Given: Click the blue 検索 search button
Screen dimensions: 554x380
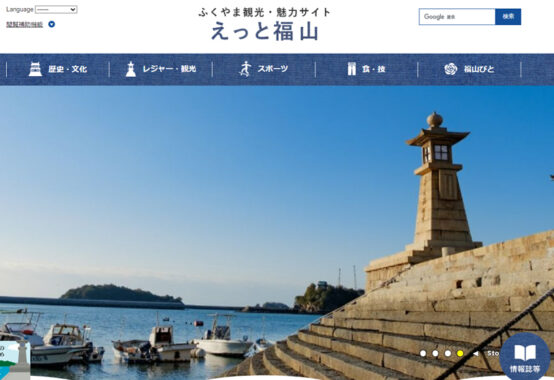Looking at the screenshot, I should coord(508,17).
